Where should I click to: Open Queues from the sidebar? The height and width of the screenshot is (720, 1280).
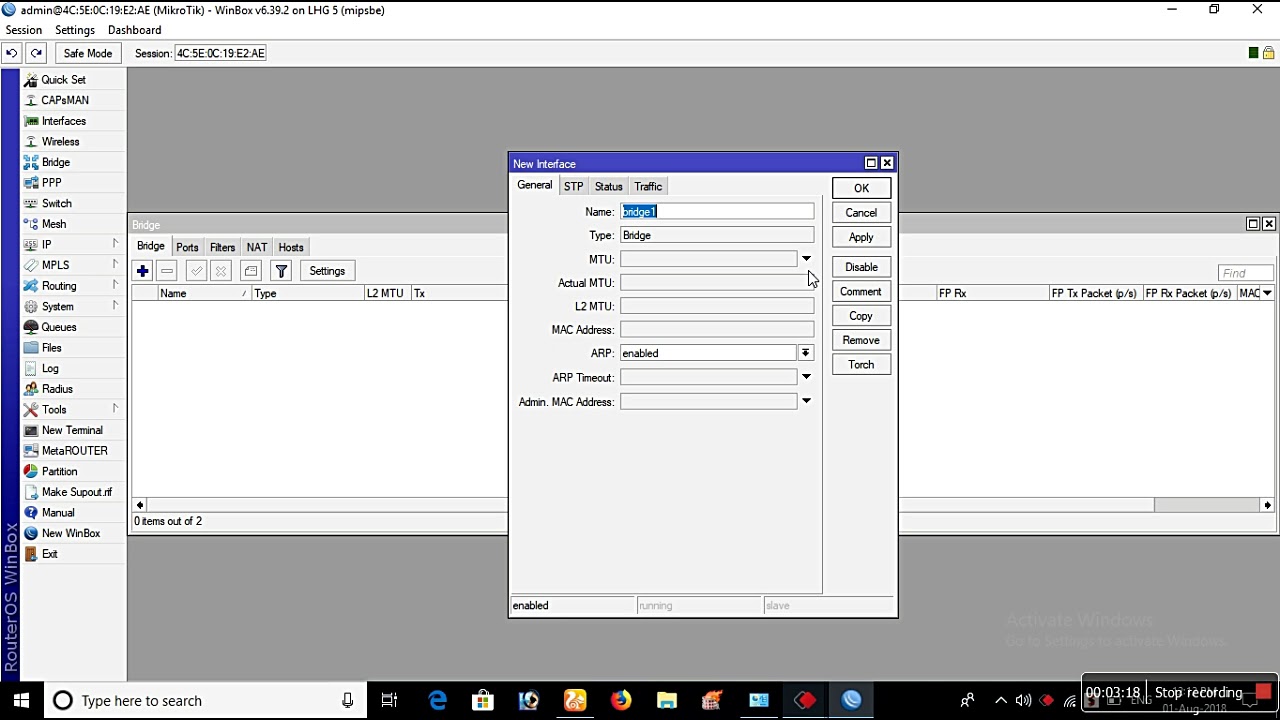coord(59,327)
